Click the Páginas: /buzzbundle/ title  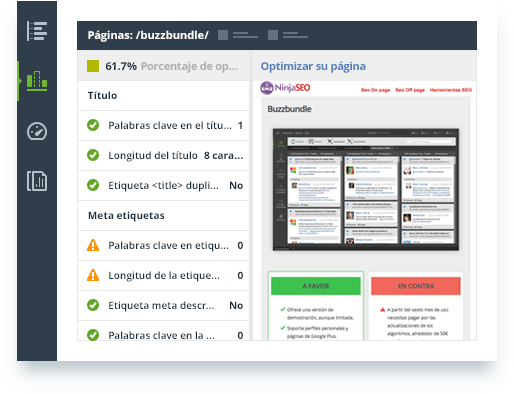tap(148, 35)
